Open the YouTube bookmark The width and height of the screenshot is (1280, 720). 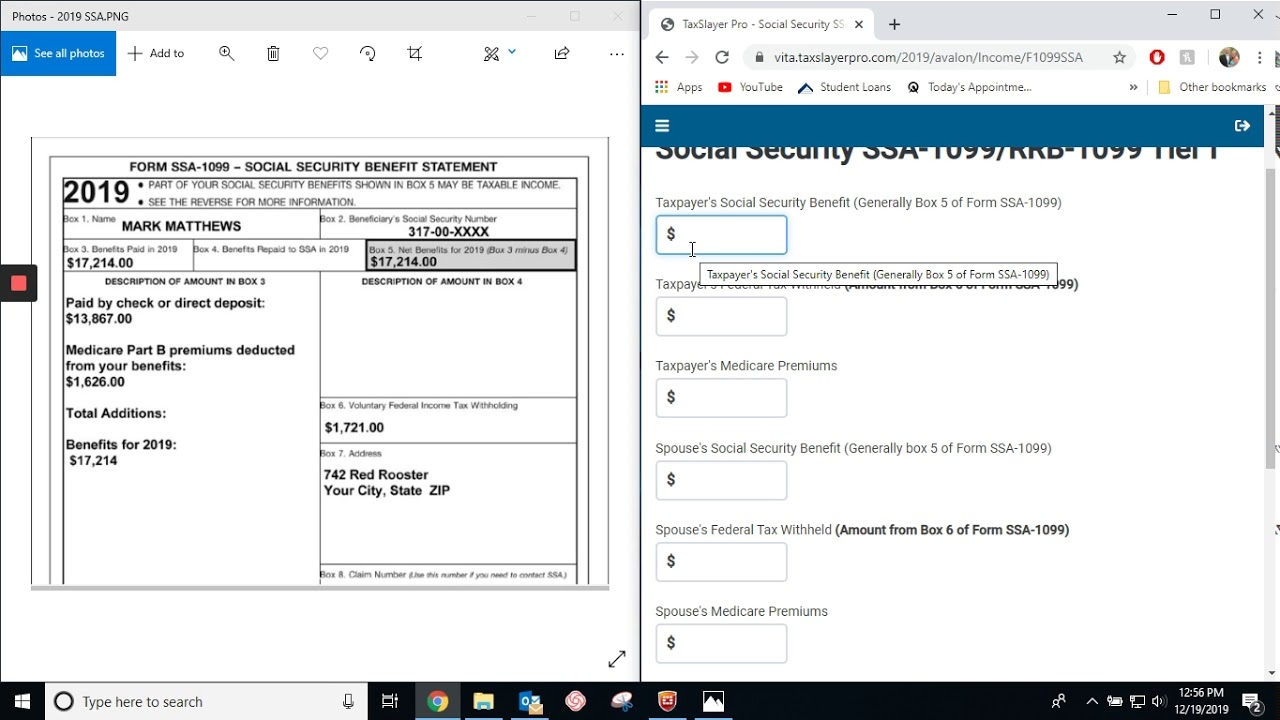coord(750,87)
